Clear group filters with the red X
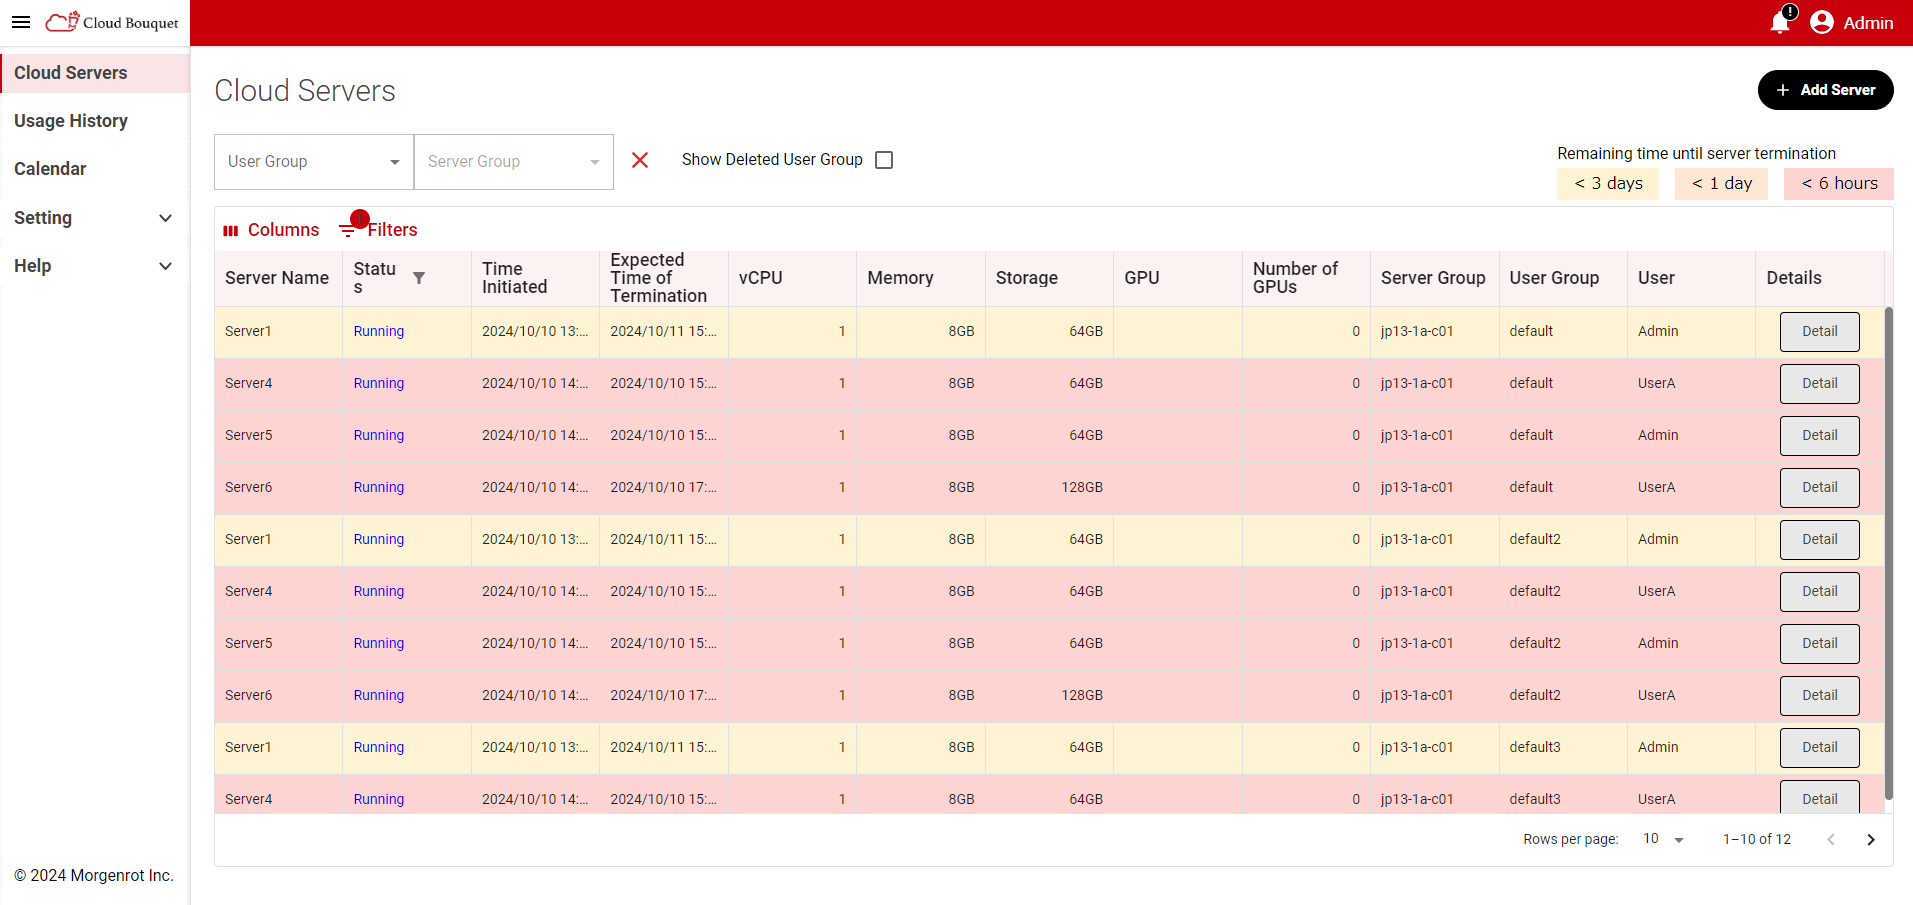1913x905 pixels. click(x=640, y=160)
